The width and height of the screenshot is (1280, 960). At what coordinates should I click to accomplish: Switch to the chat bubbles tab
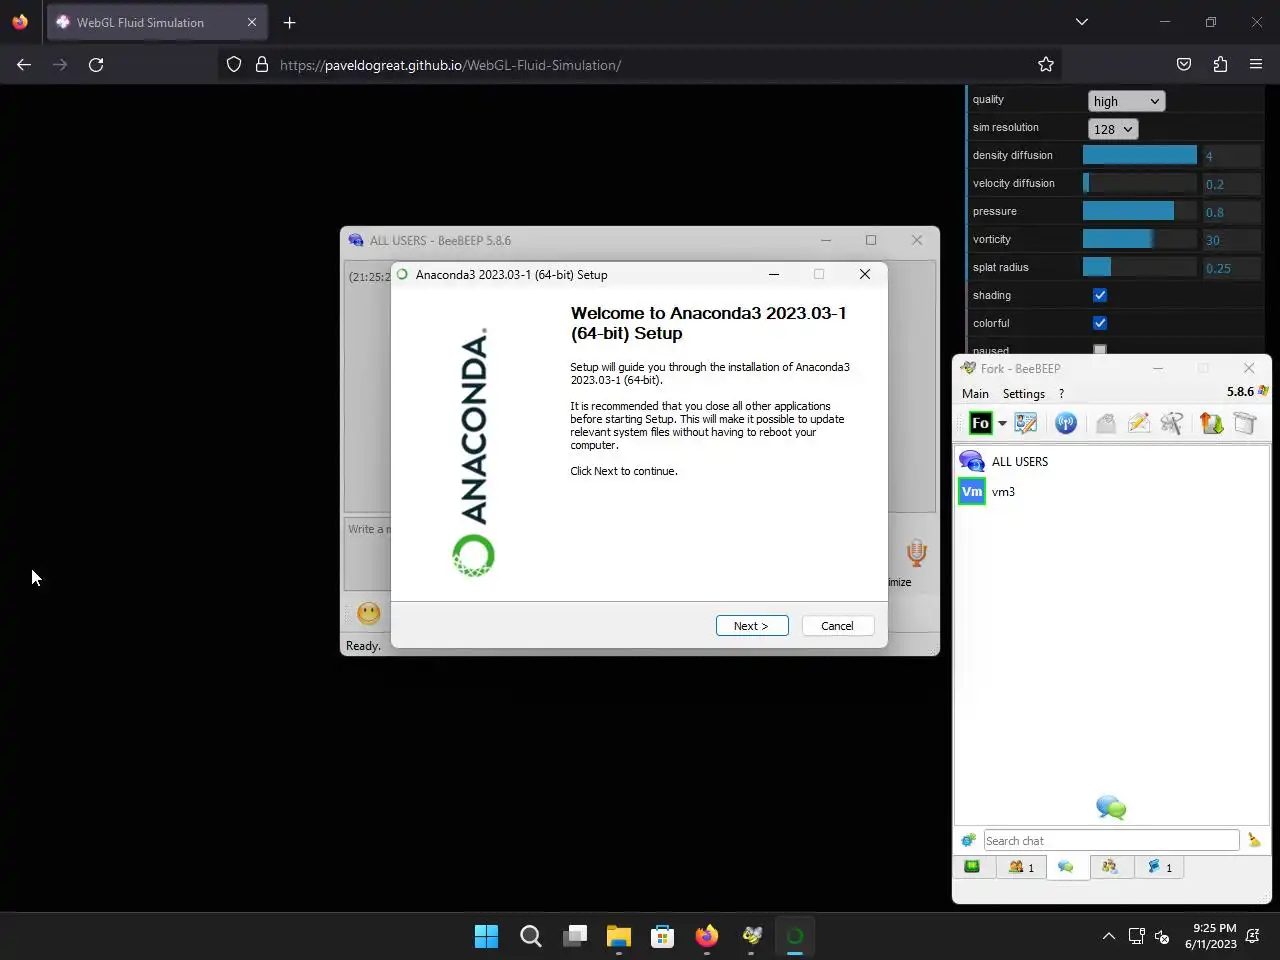(1066, 867)
